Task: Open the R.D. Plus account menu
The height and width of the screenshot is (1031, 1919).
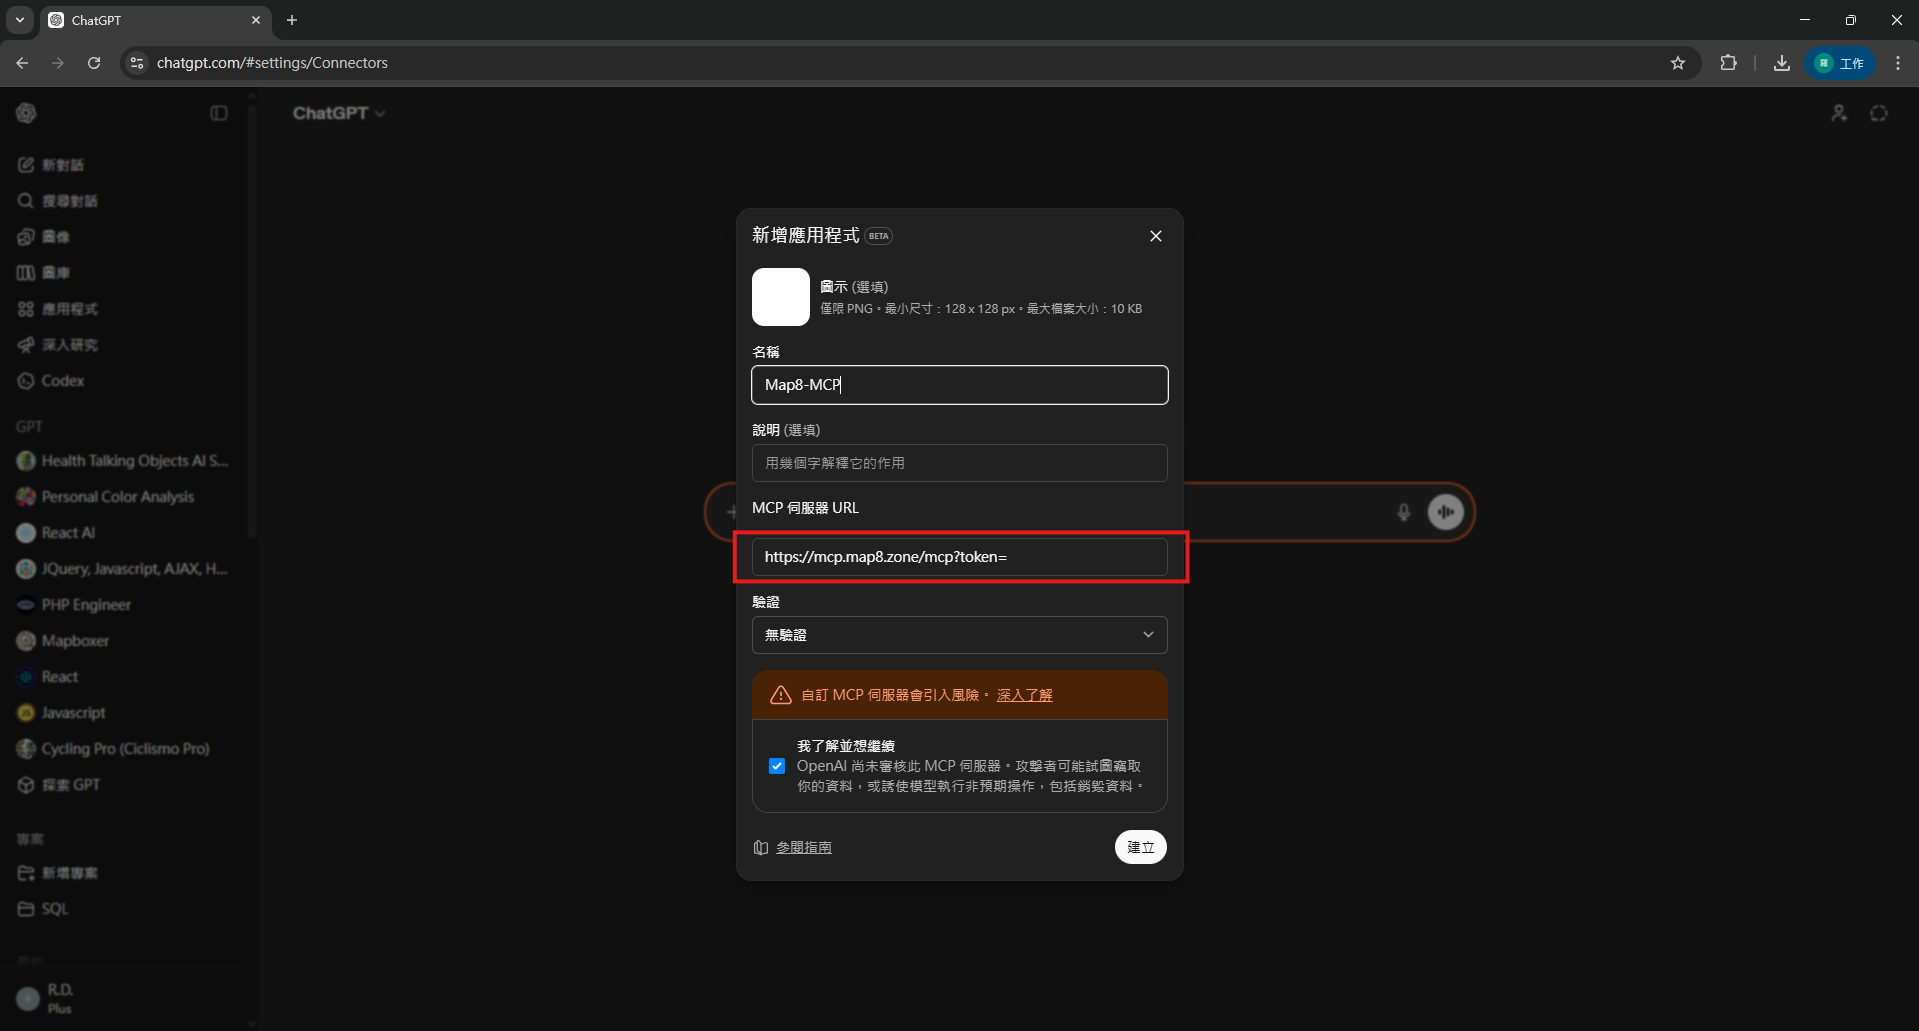Action: [x=122, y=998]
